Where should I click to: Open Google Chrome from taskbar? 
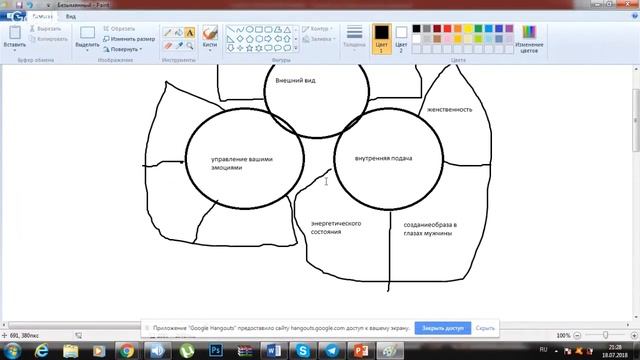(127, 351)
